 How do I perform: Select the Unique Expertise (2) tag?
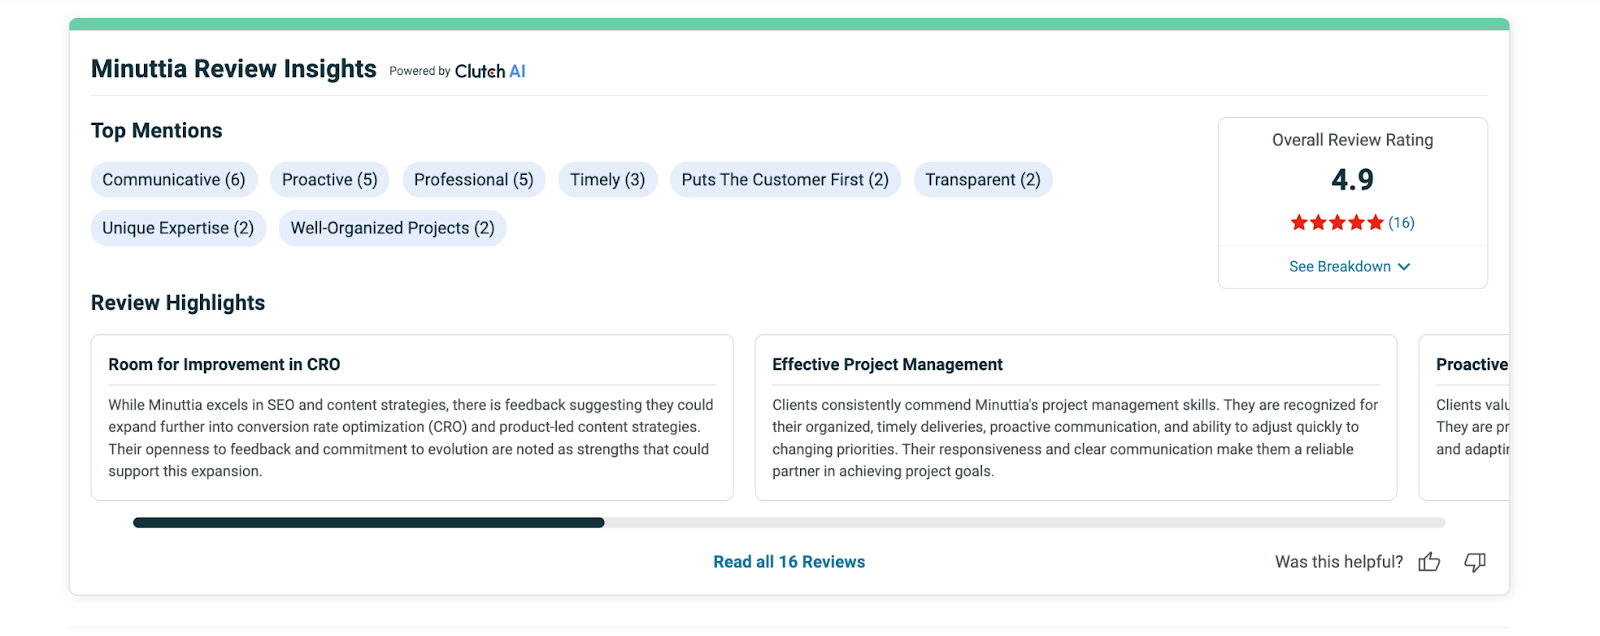click(178, 228)
